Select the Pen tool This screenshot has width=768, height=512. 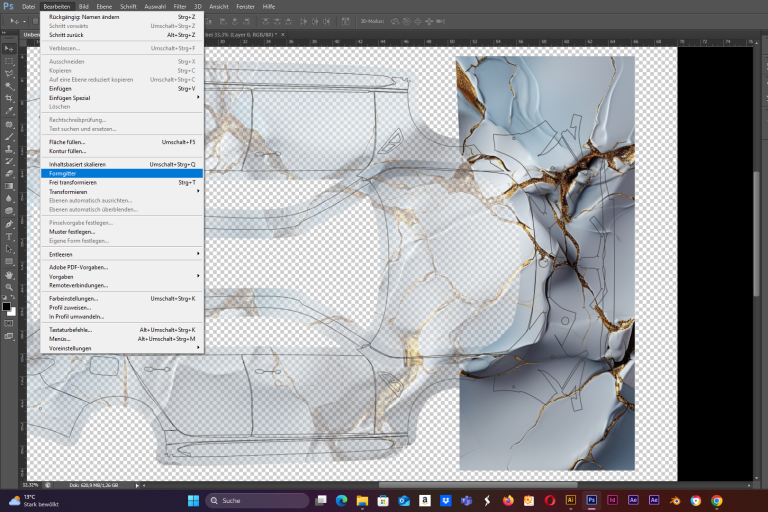[9, 224]
